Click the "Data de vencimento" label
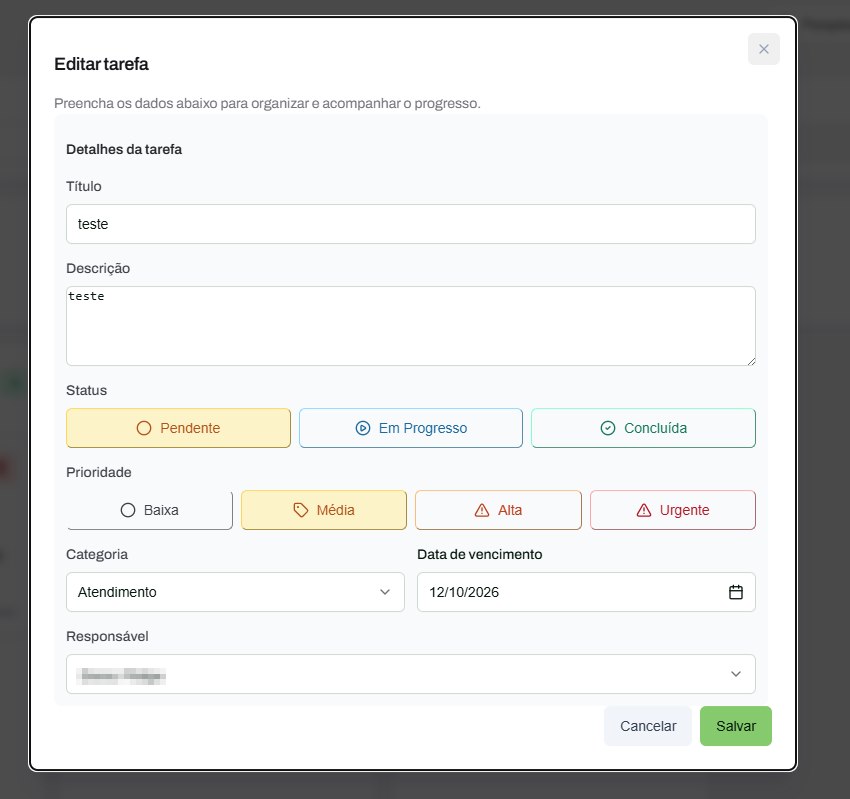 pyautogui.click(x=480, y=554)
